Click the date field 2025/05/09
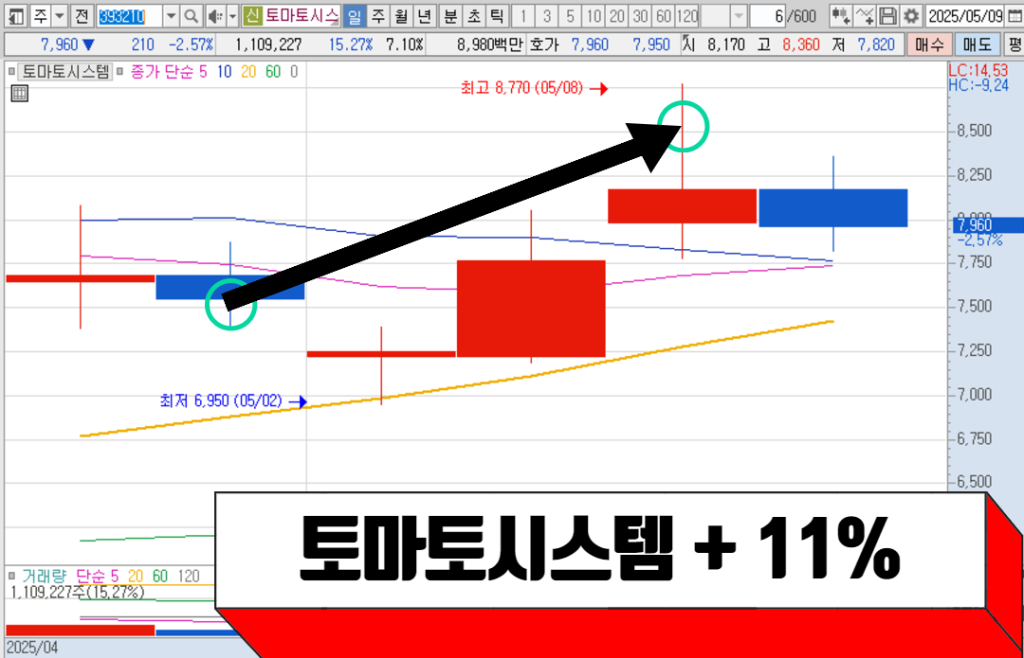 tap(965, 15)
